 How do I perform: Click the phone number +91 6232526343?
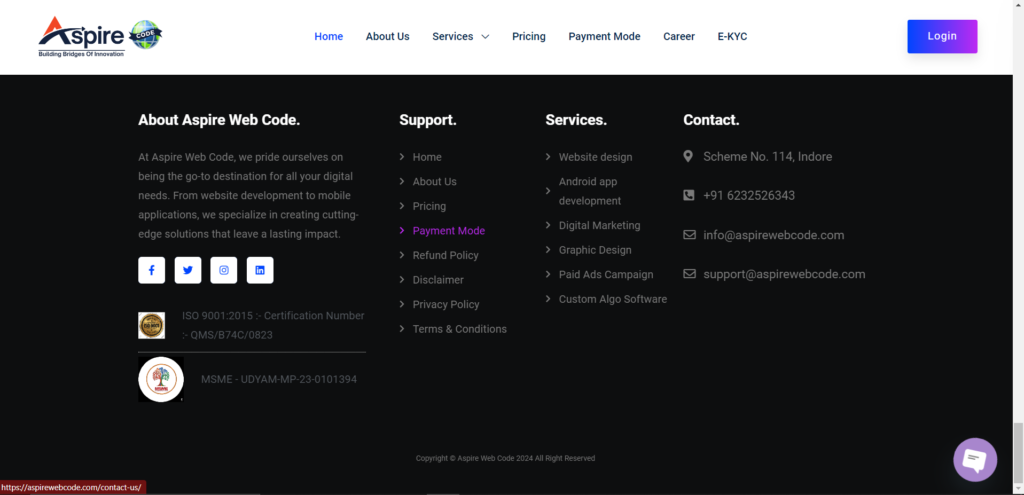749,195
